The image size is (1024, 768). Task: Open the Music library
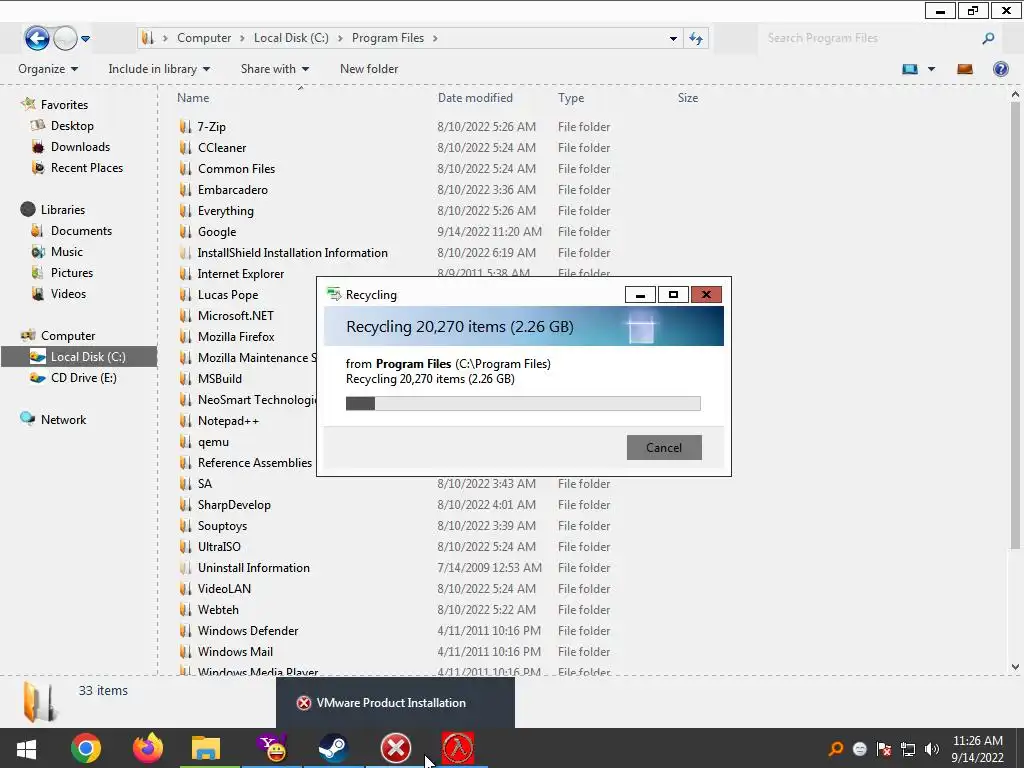67,251
